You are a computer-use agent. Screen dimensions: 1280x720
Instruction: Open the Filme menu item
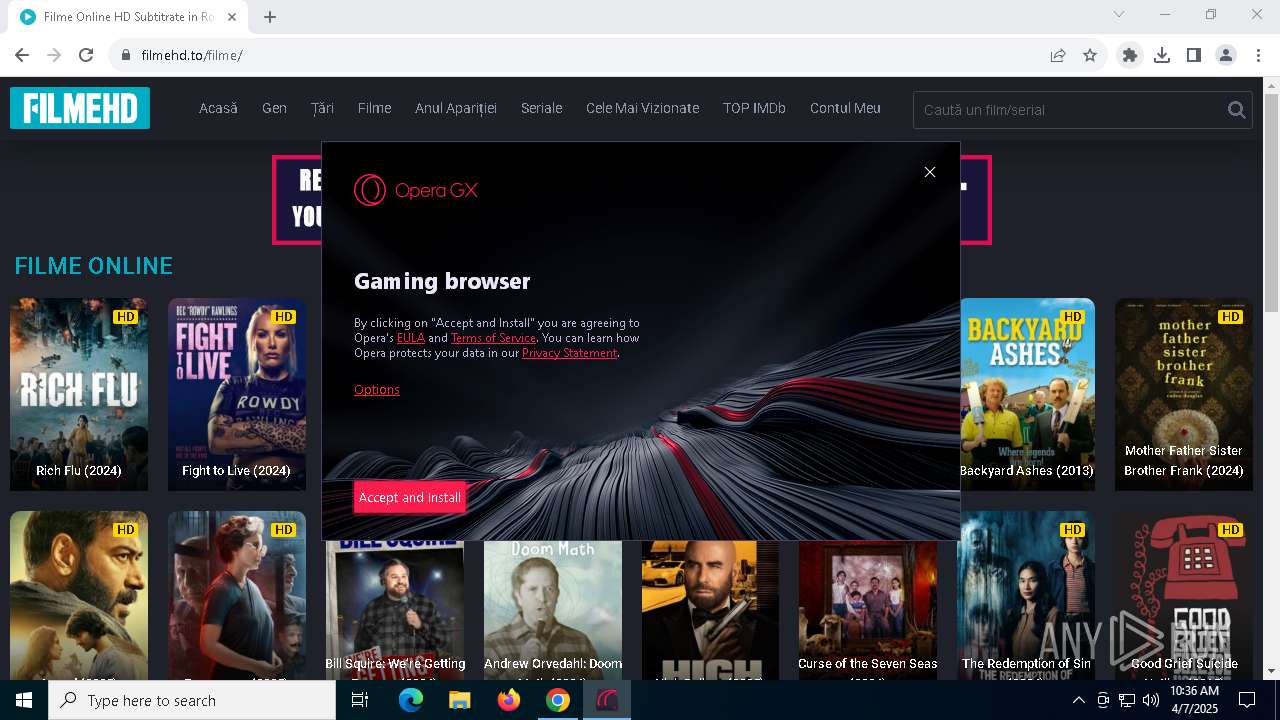(374, 108)
